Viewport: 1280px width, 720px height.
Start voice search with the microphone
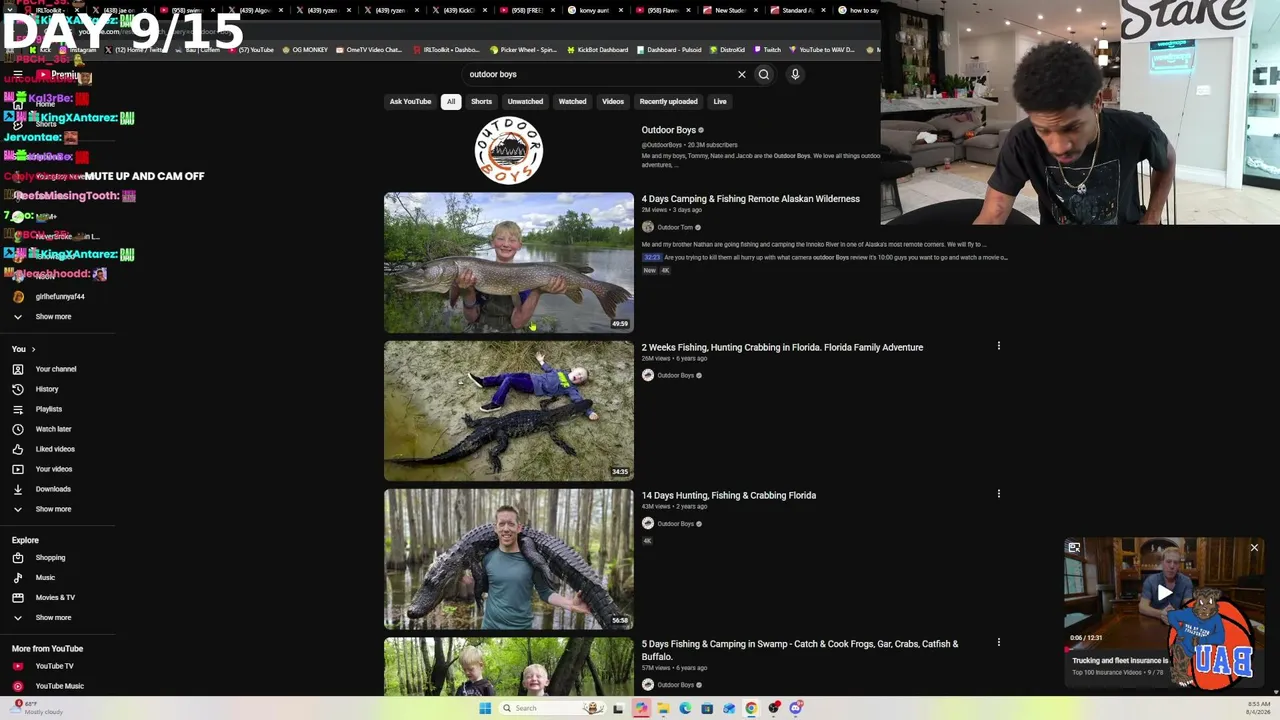click(795, 74)
